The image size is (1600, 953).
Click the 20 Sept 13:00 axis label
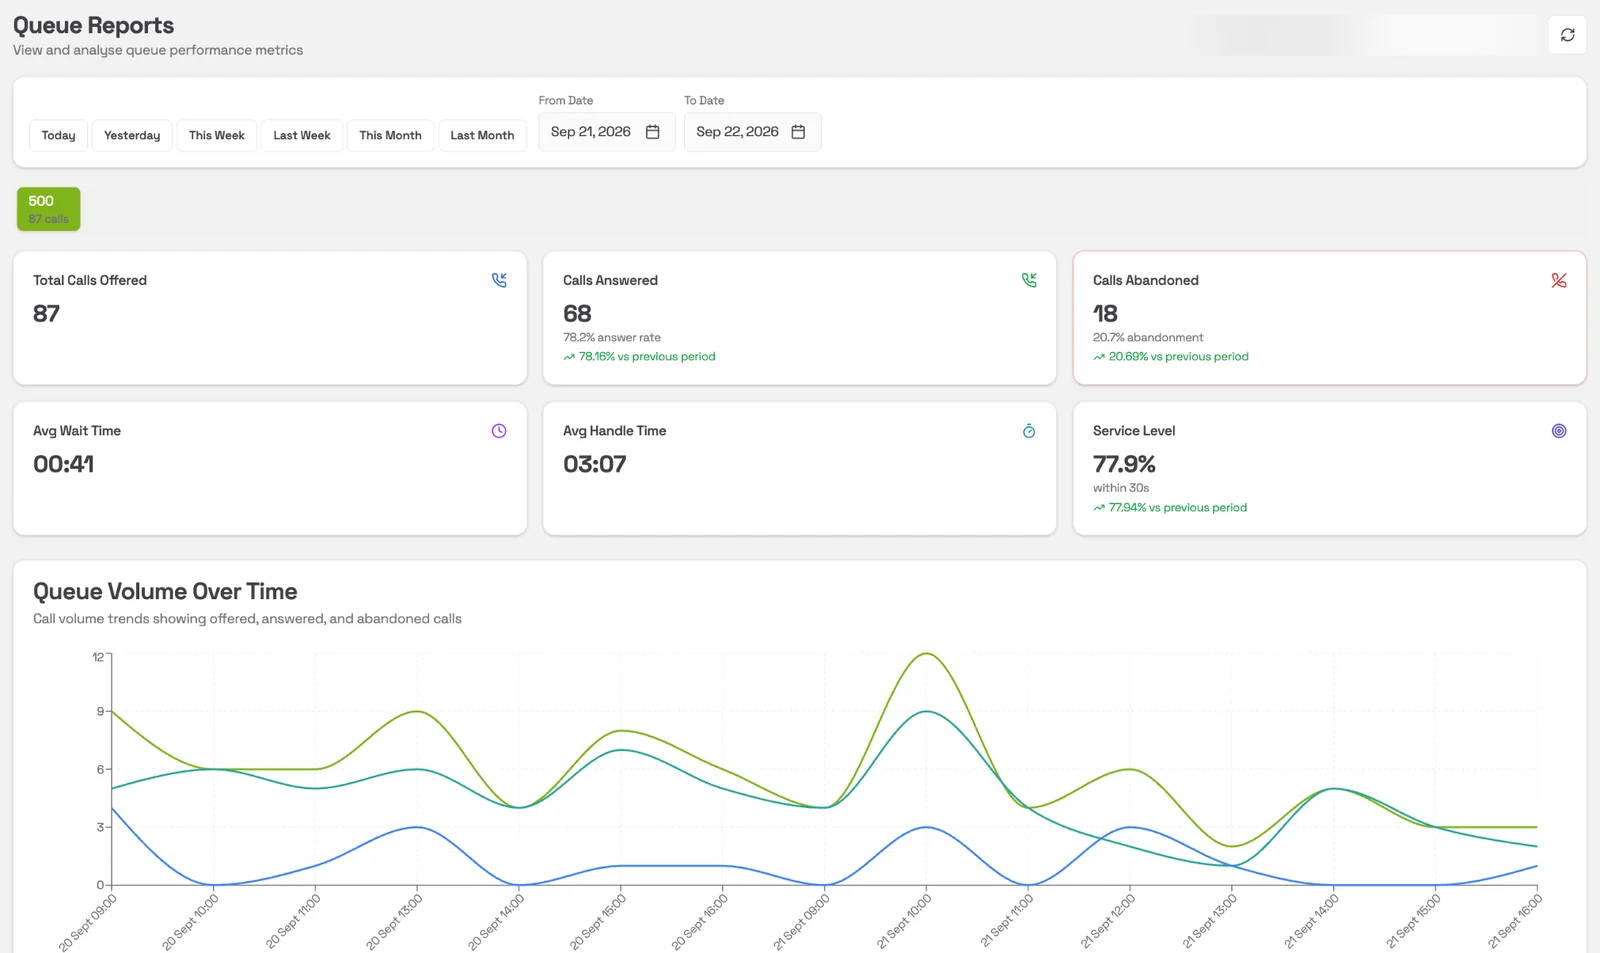(395, 921)
